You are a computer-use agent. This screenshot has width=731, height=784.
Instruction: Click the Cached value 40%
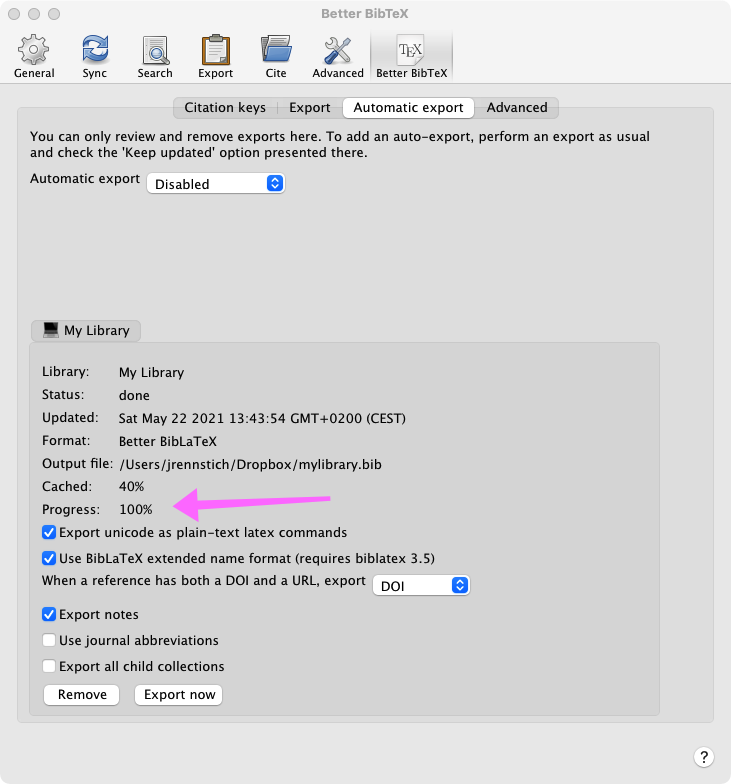132,486
